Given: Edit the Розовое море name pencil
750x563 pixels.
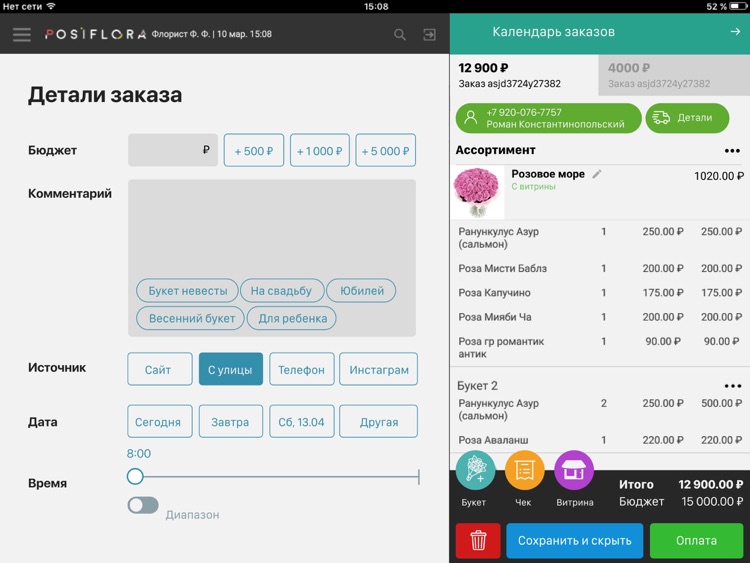Looking at the screenshot, I should click(597, 174).
